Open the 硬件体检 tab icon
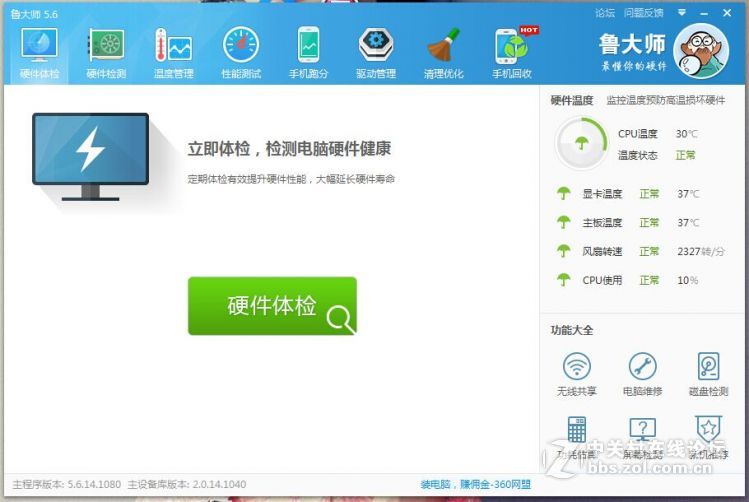Screen dimensions: 749x502 click(39, 45)
